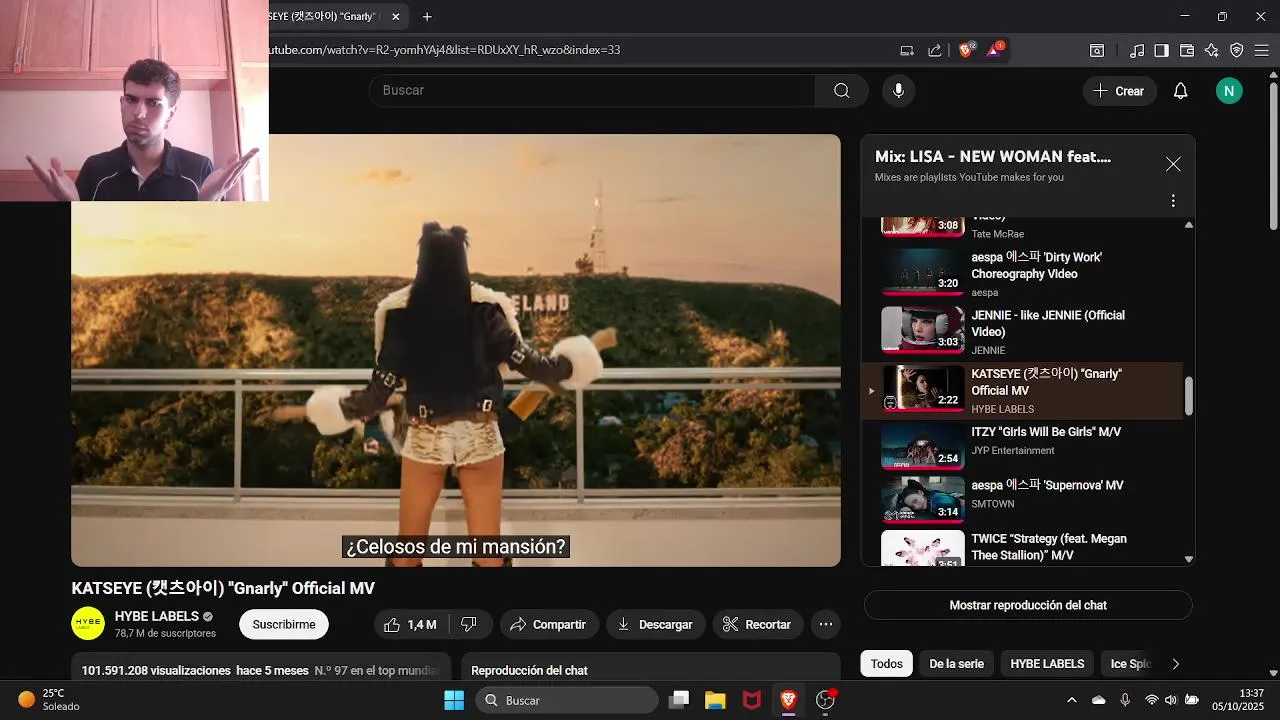Open Brave Shields lion icon
1280x720 pixels.
pos(966,50)
